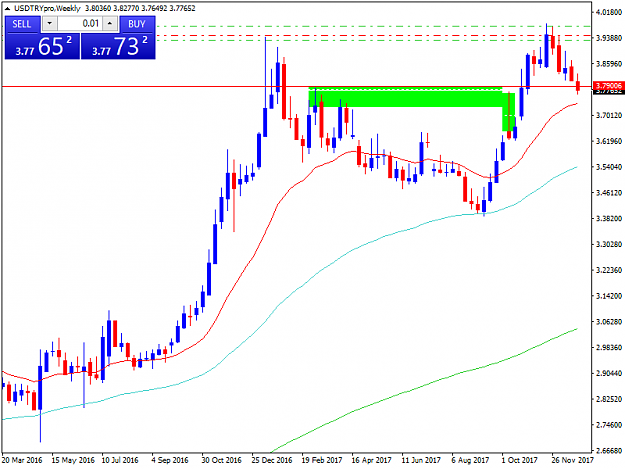The width and height of the screenshot is (625, 469).
Task: Click the 15 May 2016 date label
Action: 73,460
